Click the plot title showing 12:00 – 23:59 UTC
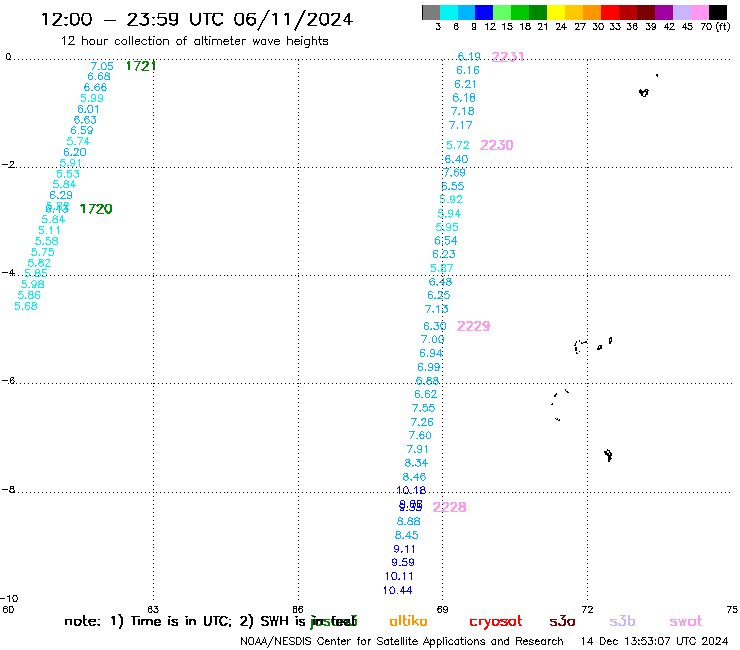Image resolution: width=740 pixels, height=650 pixels. click(x=197, y=20)
